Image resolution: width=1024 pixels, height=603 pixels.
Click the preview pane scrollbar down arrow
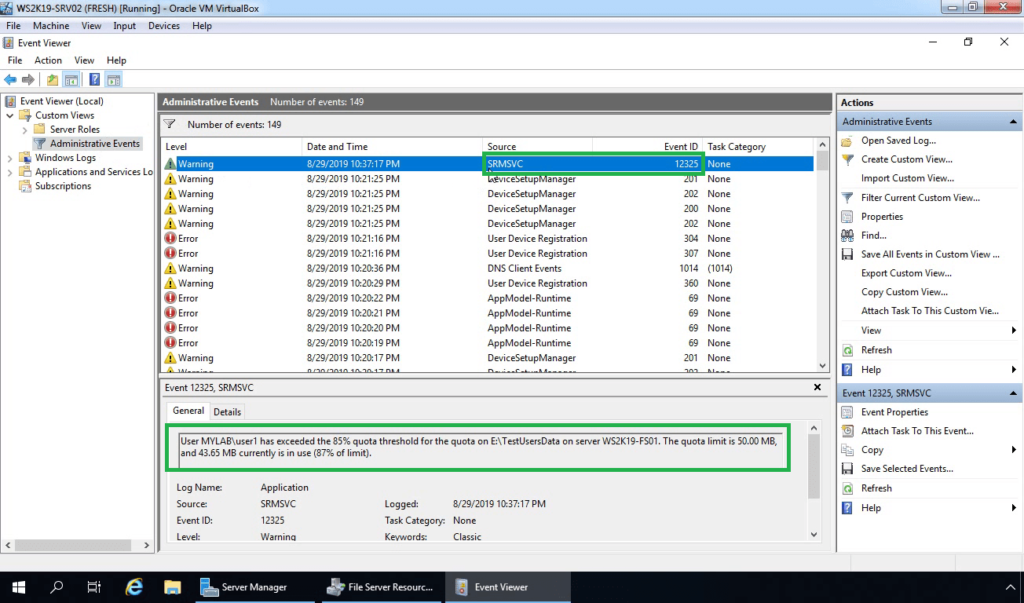pos(814,534)
